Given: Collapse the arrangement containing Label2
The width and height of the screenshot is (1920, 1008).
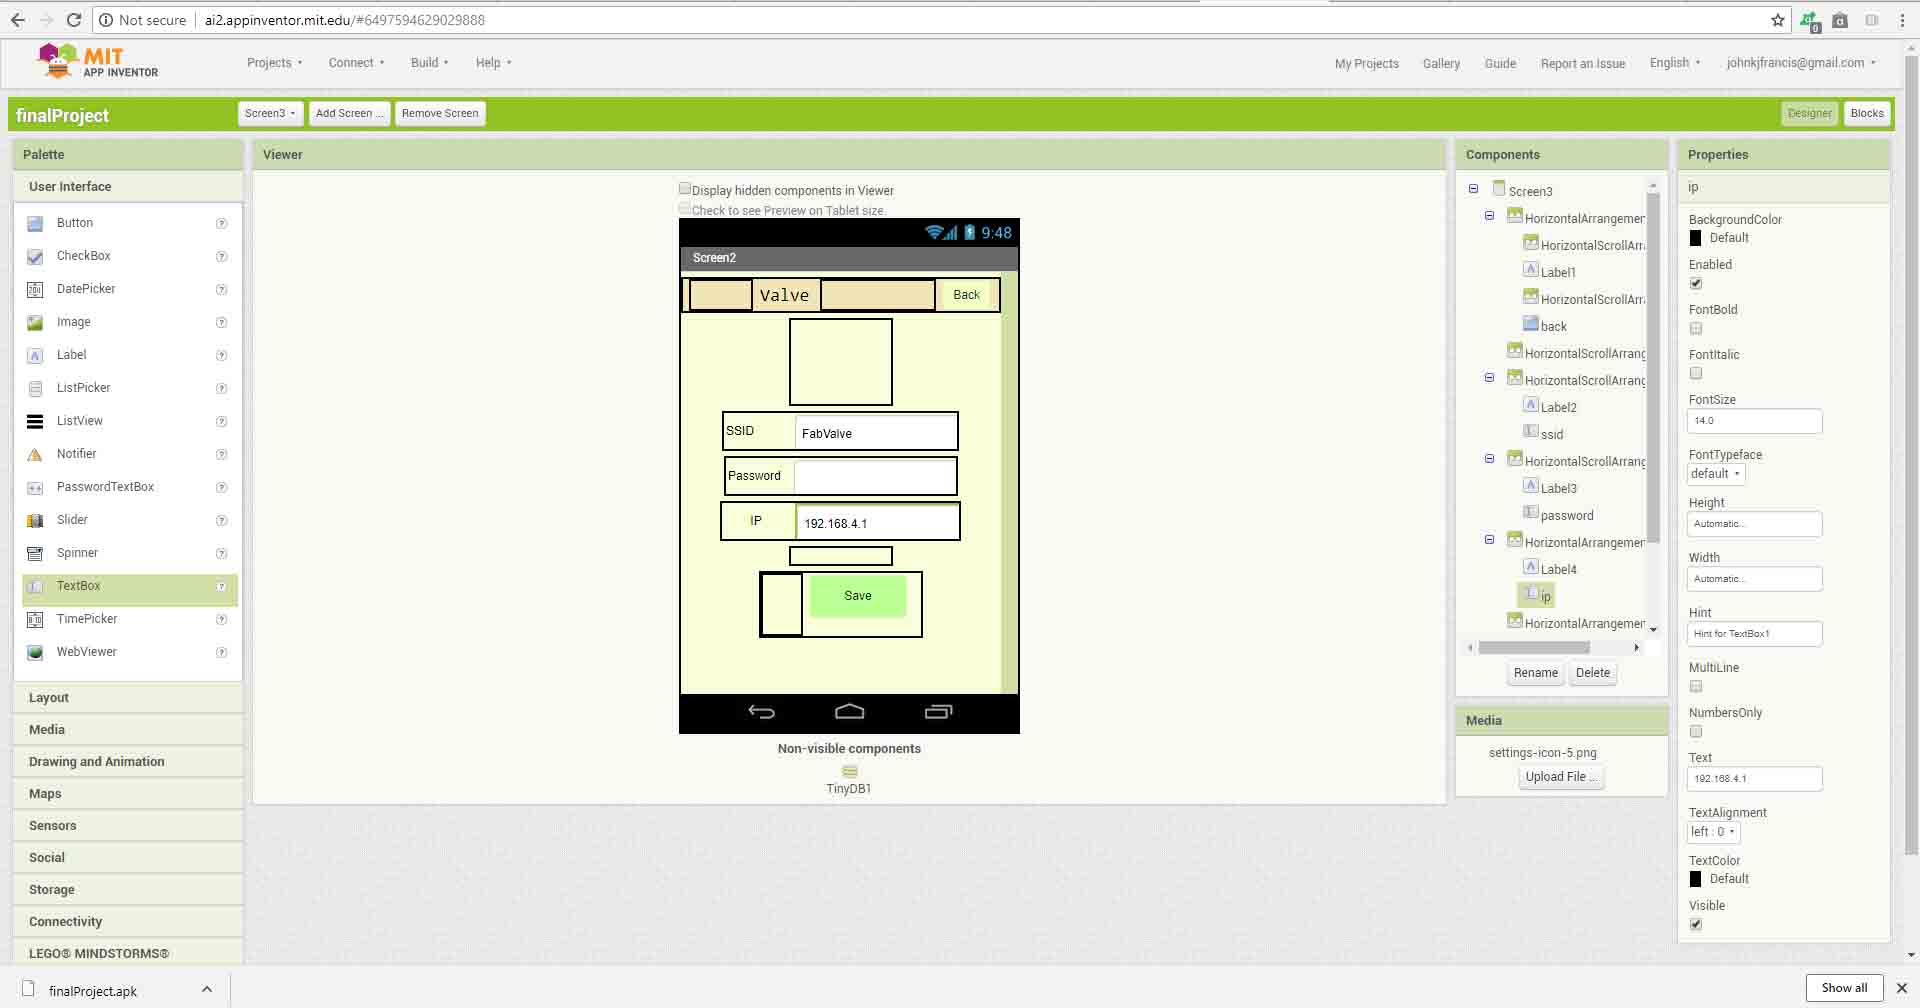Looking at the screenshot, I should (1489, 378).
